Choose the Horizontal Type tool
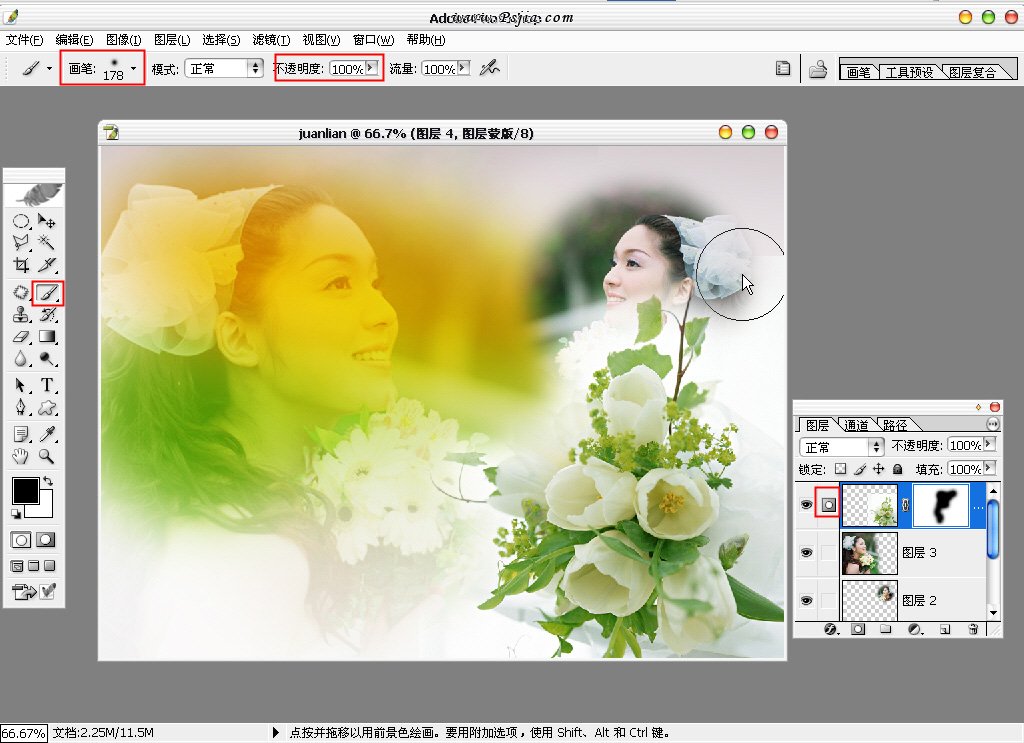 point(46,386)
